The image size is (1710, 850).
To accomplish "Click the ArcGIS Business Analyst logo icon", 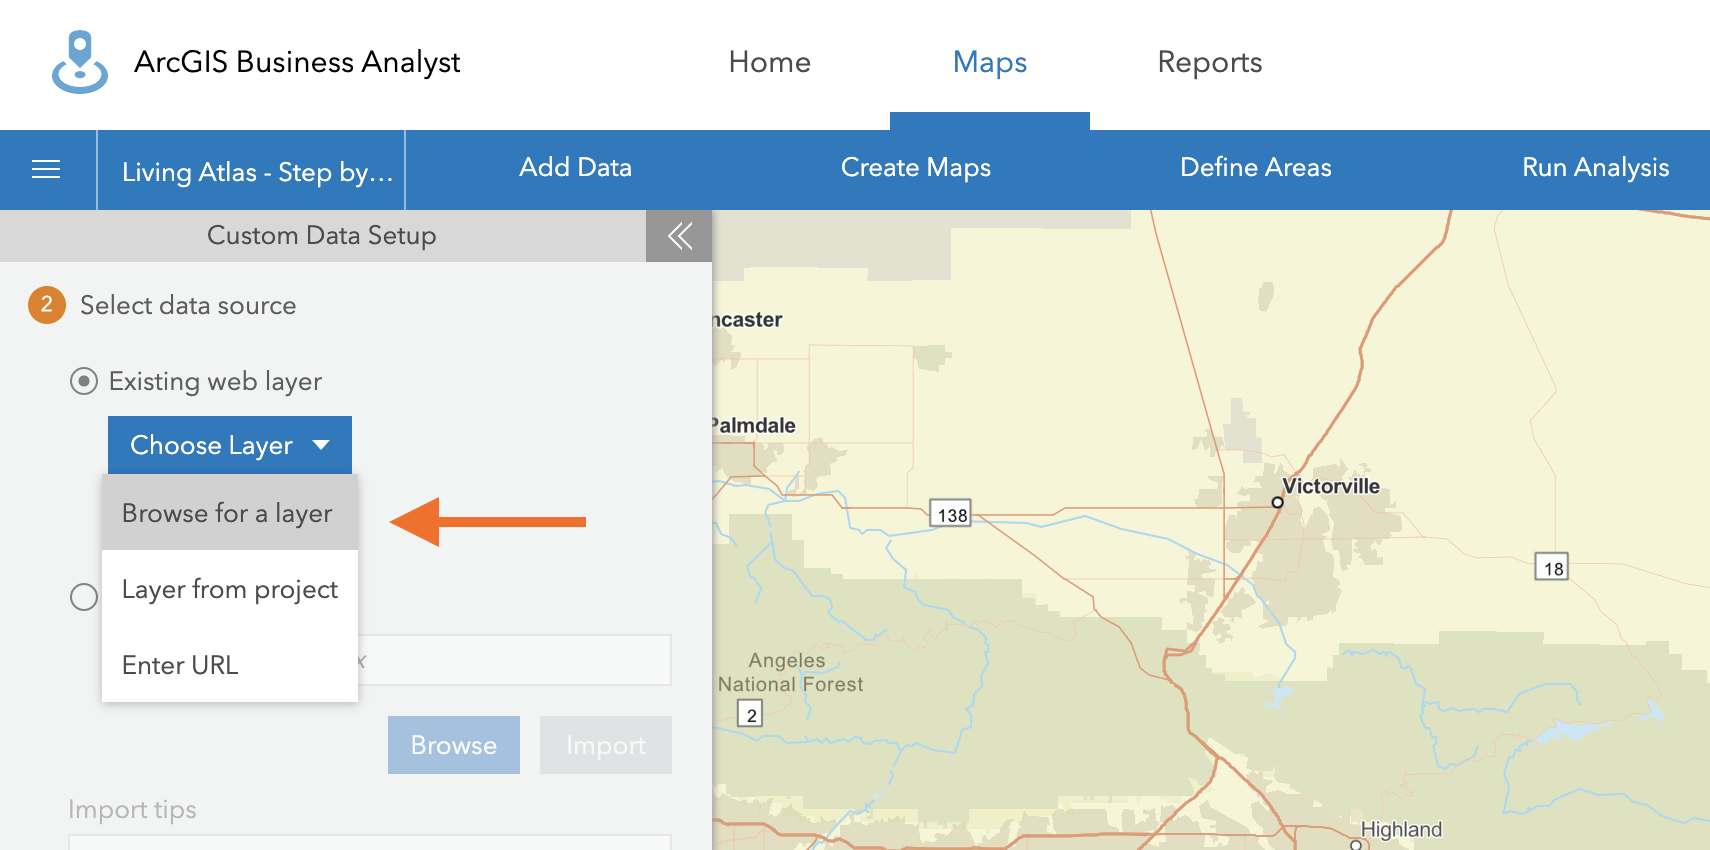I will pos(80,62).
